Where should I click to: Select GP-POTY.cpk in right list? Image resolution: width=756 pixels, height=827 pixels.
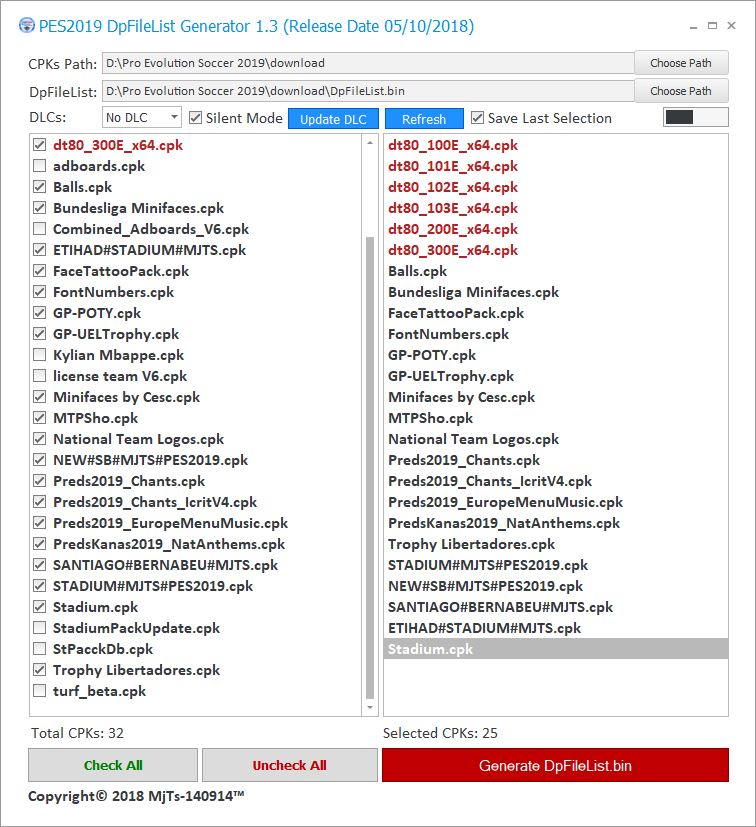(432, 355)
